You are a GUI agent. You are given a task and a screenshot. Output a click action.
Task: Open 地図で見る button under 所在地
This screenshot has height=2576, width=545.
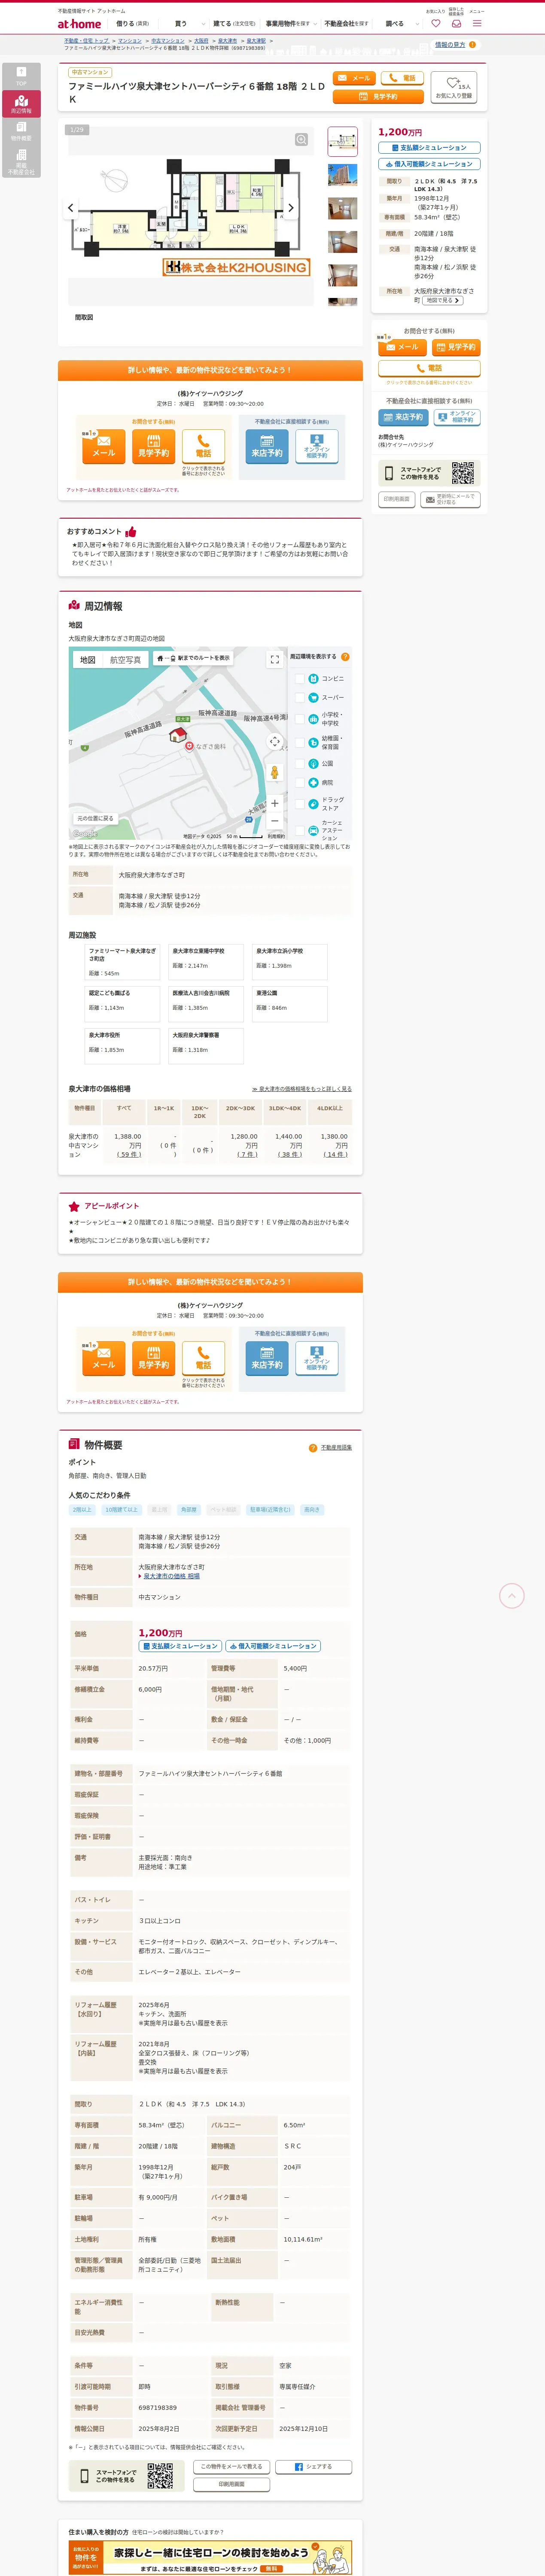click(x=443, y=300)
